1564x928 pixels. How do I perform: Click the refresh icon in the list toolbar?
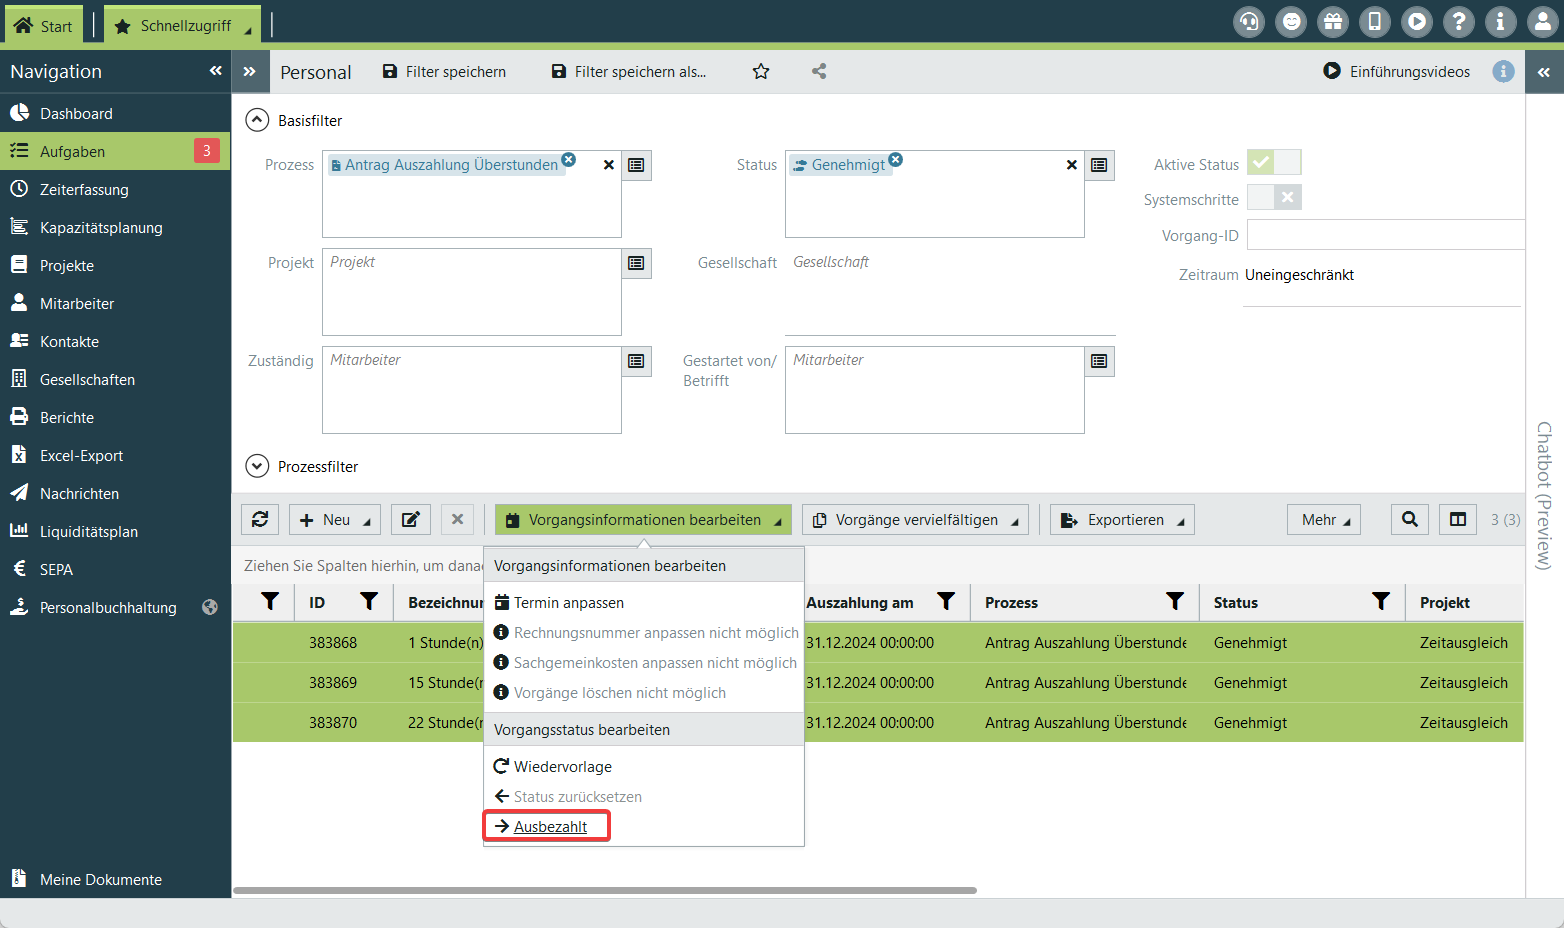click(x=260, y=519)
